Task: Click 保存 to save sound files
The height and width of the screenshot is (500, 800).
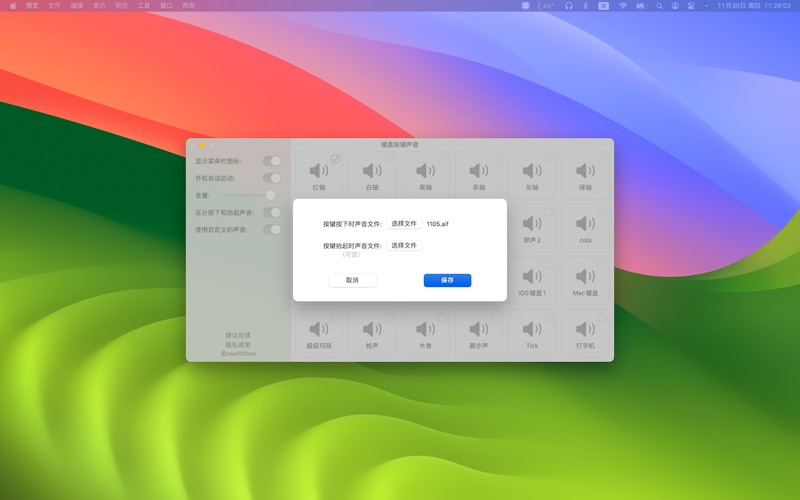Action: pyautogui.click(x=447, y=281)
